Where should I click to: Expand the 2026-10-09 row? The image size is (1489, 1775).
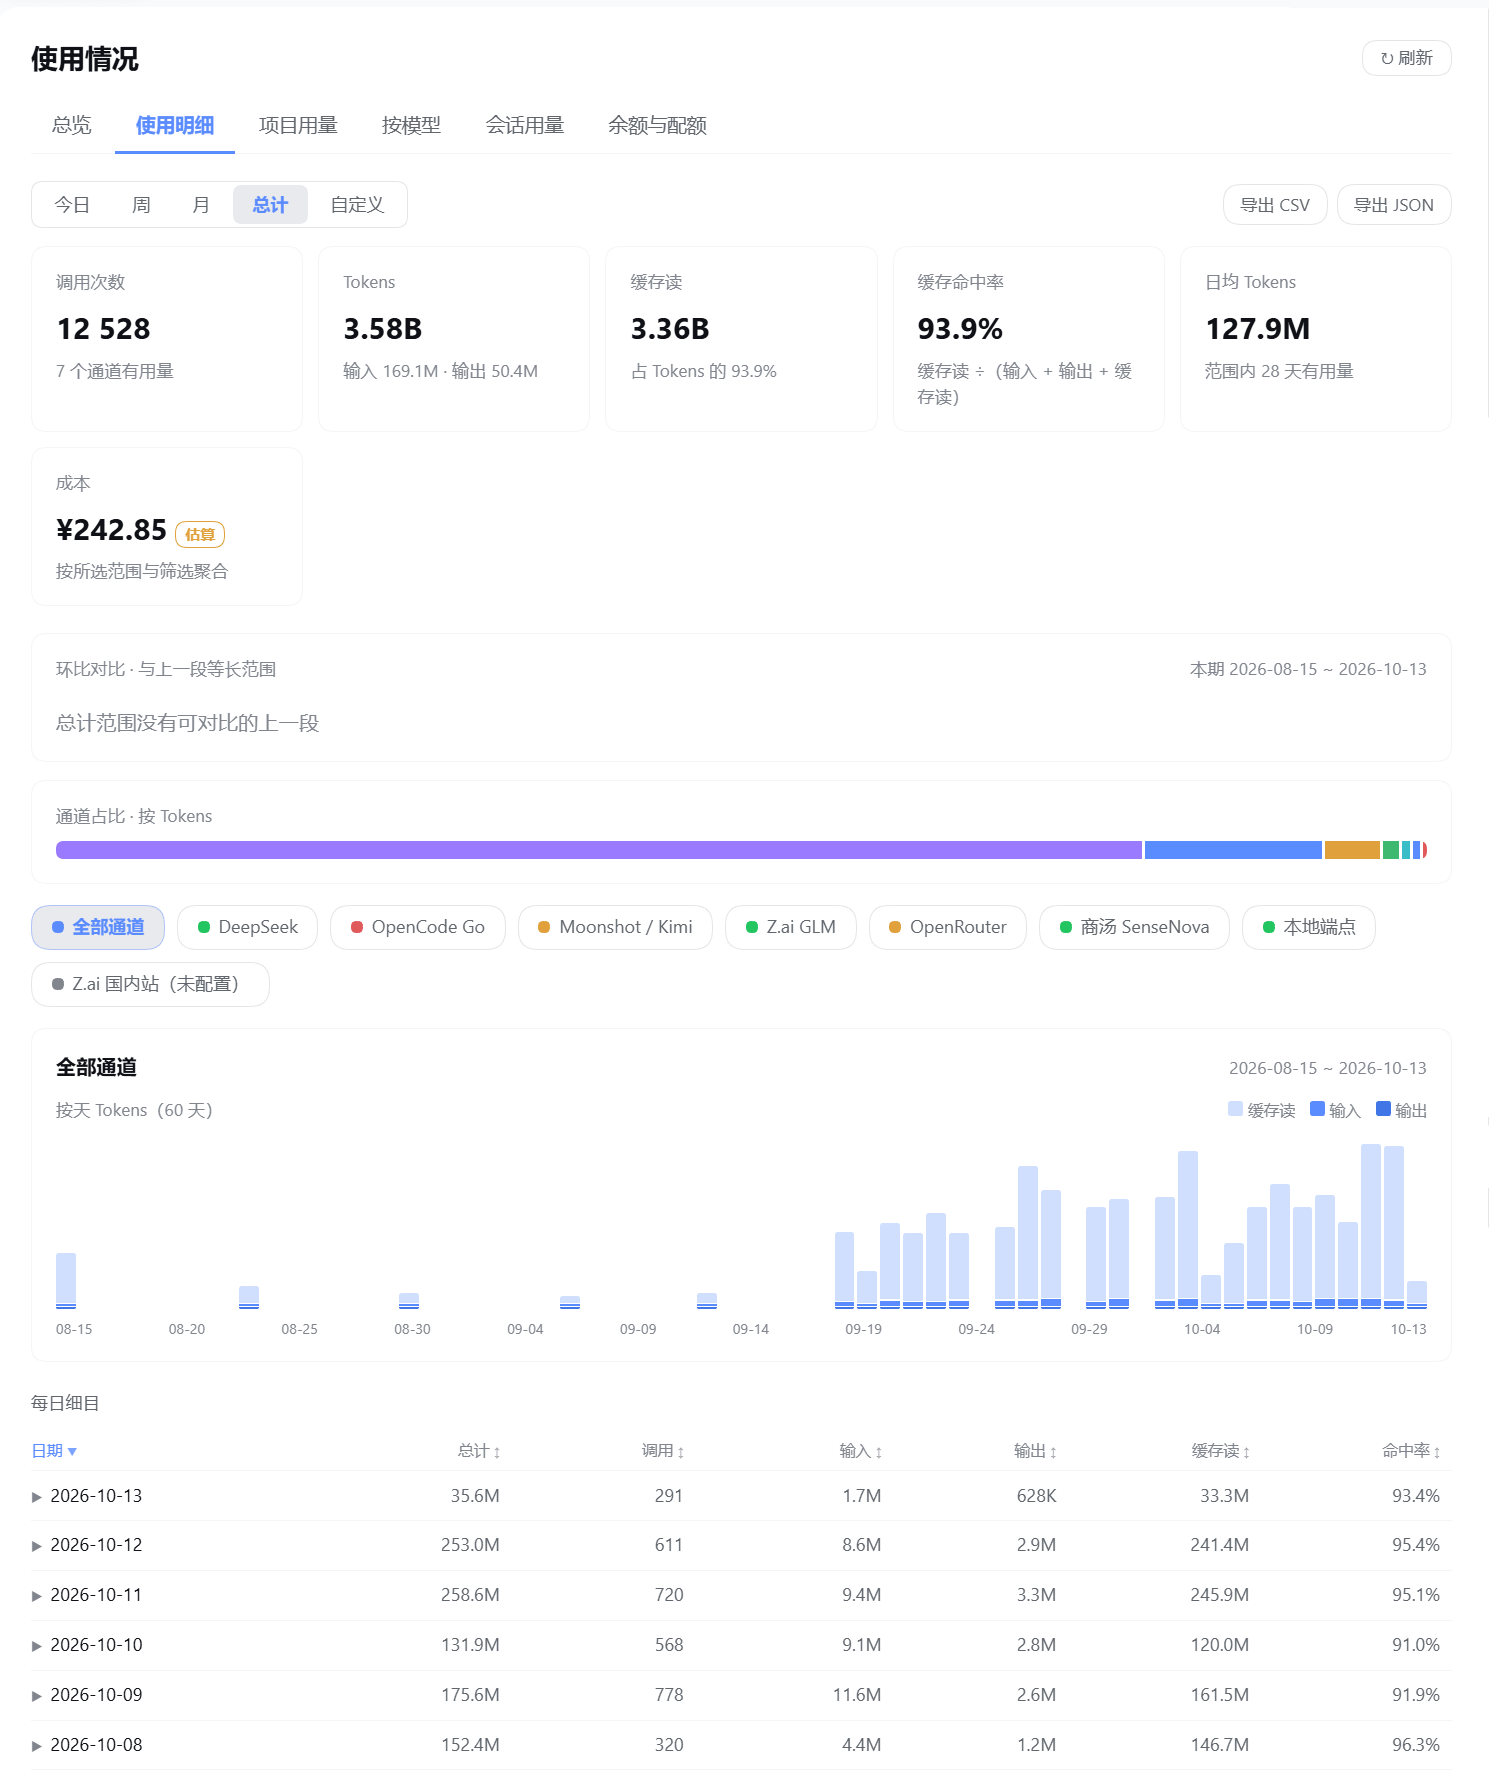37,1696
